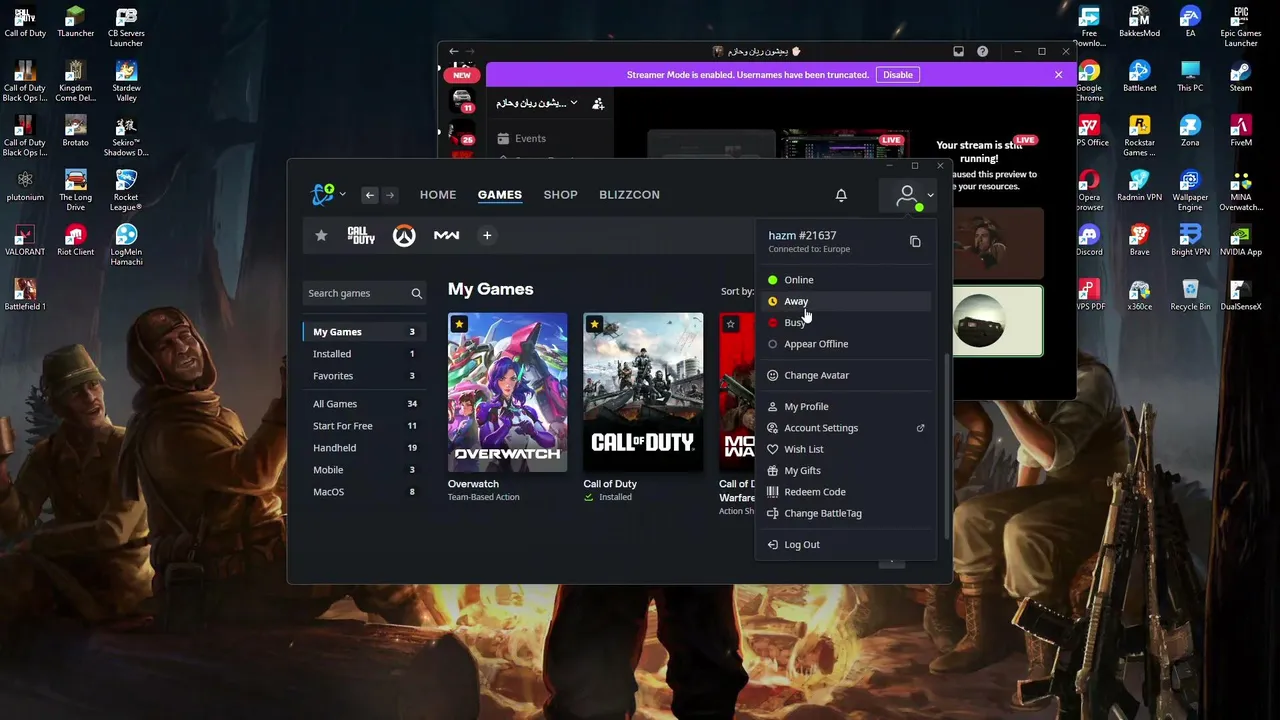1280x720 pixels.
Task: Dismiss the Streamer Mode banner in Discord
Action: [x=1058, y=75]
